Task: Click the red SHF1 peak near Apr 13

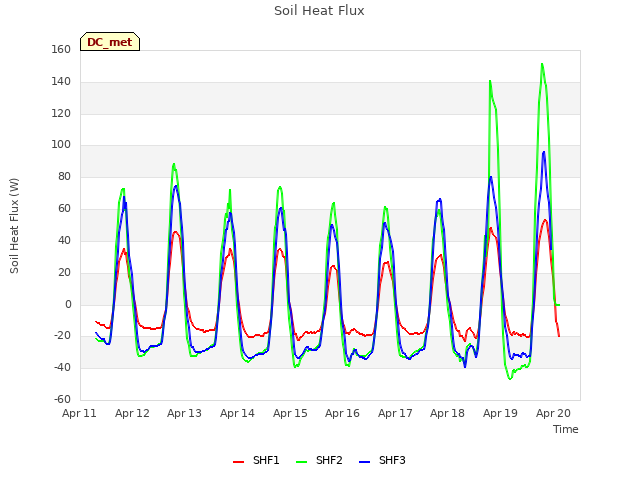Action: [x=176, y=232]
